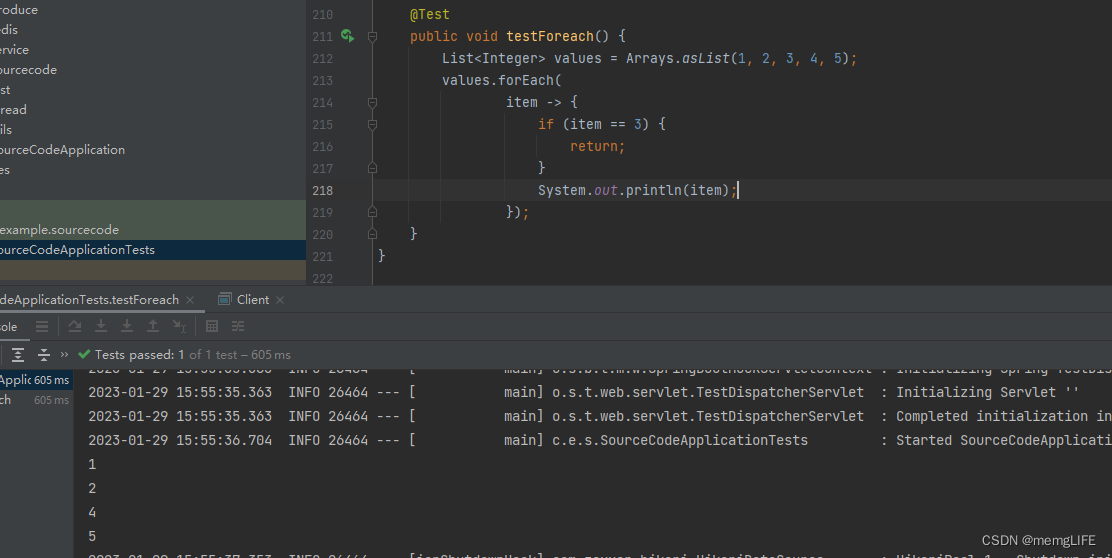Click the testForeach method name in code
Viewport: 1112px width, 558px height.
550,36
